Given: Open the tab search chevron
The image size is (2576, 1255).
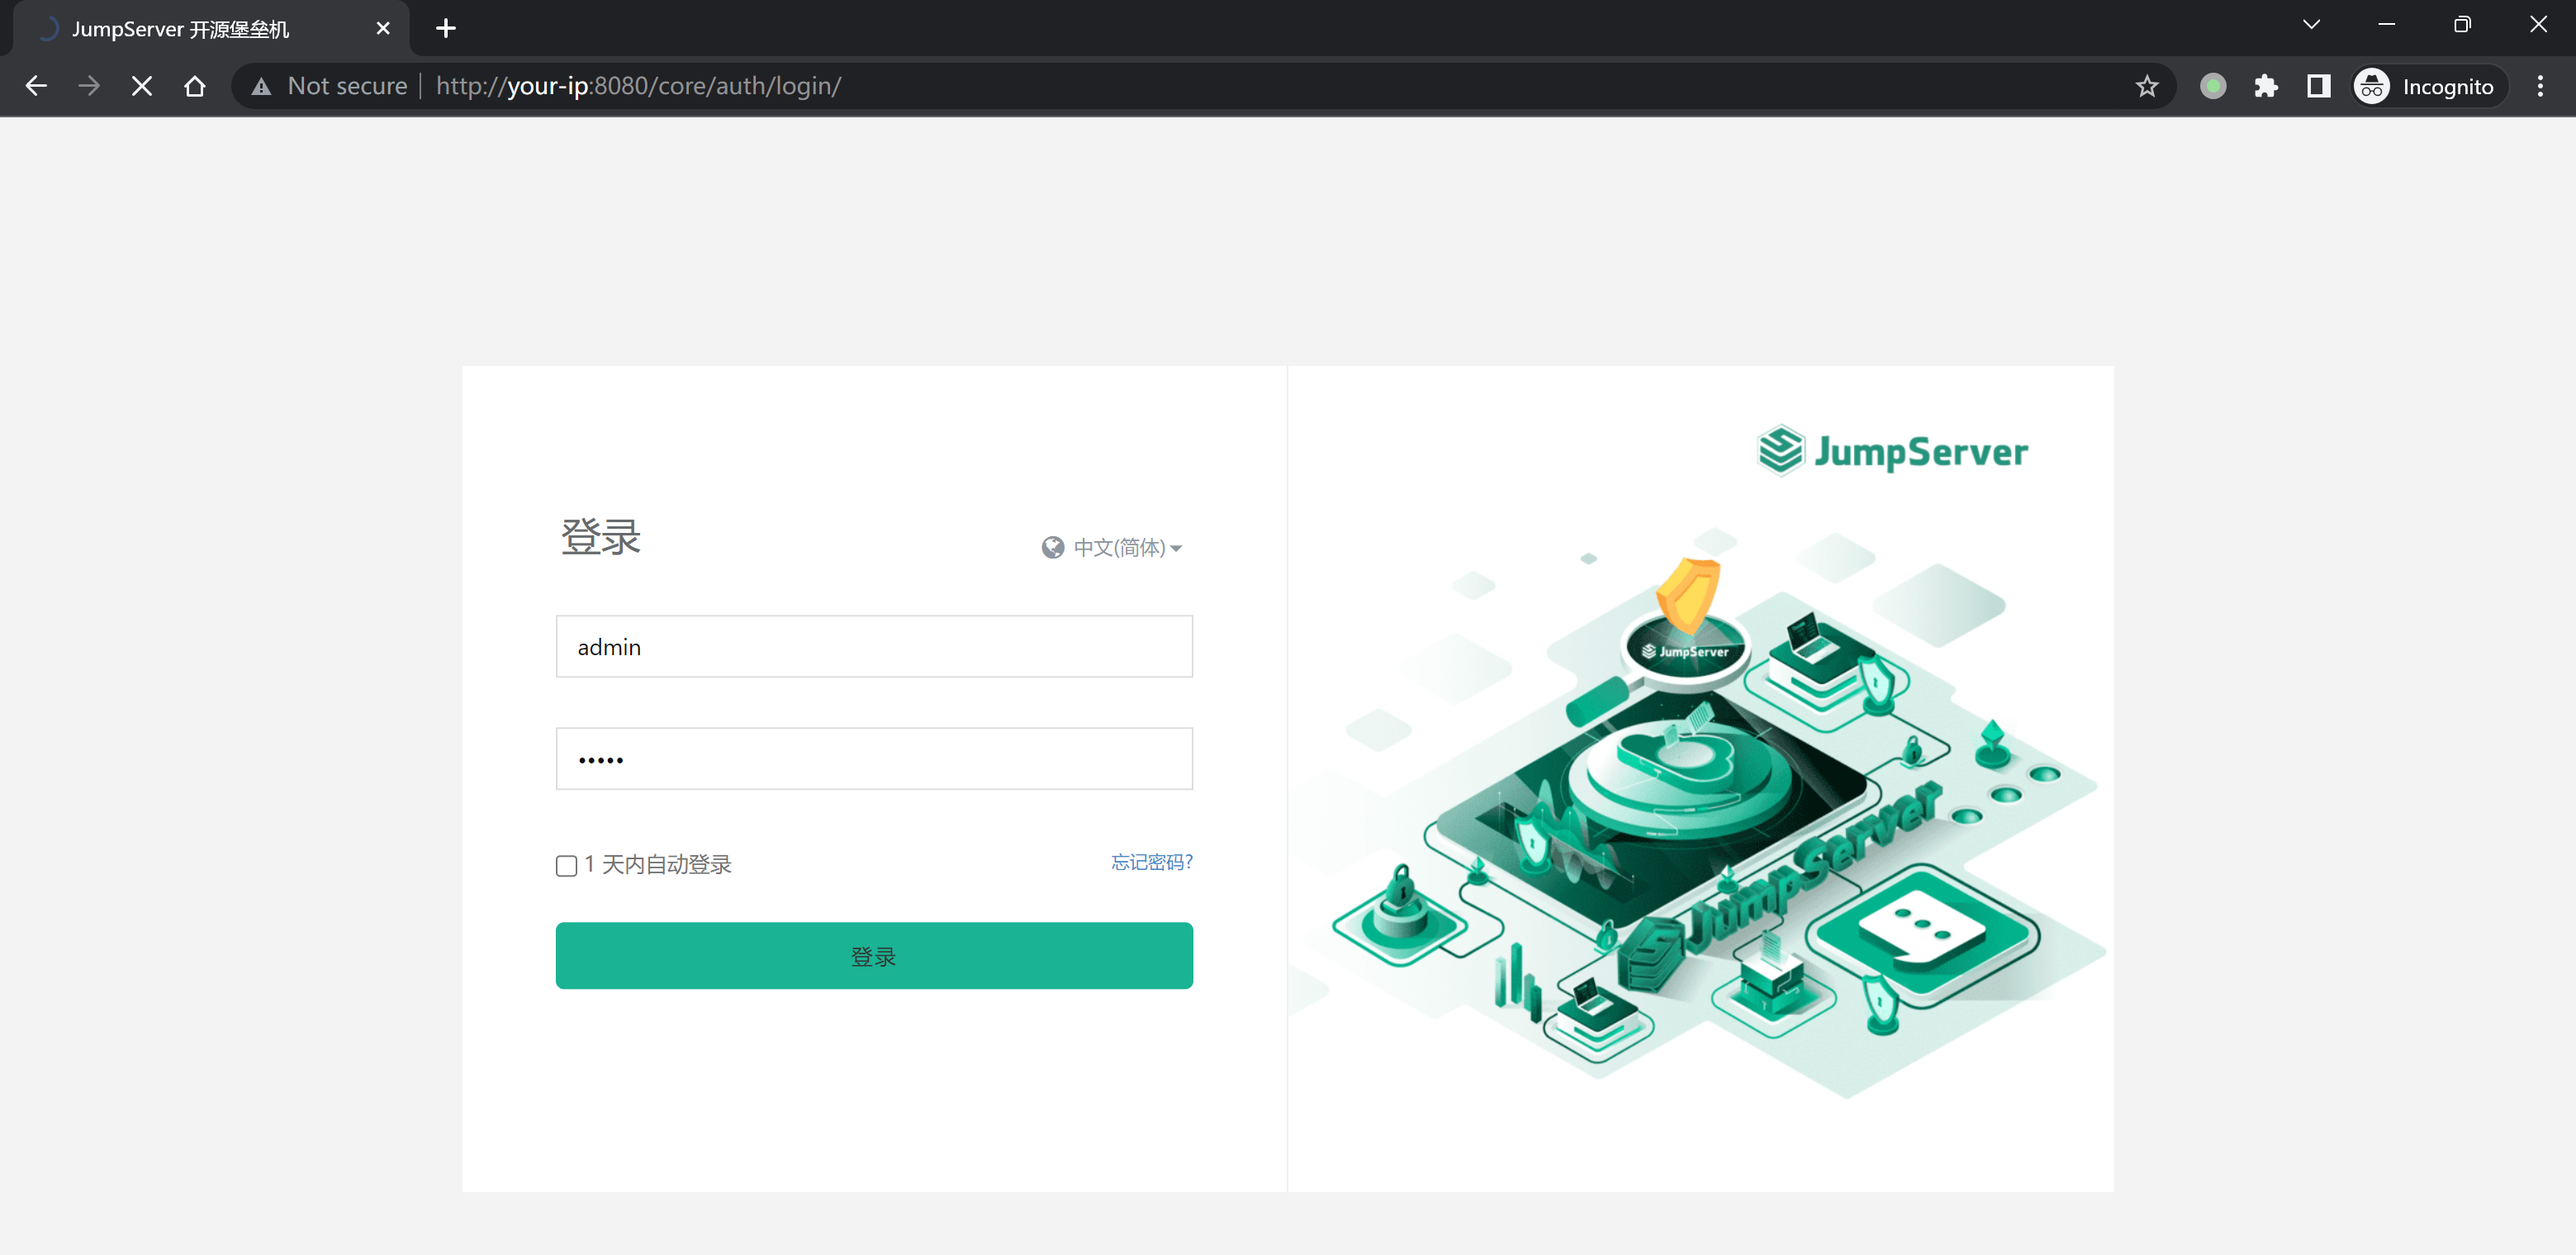Looking at the screenshot, I should [x=2311, y=25].
